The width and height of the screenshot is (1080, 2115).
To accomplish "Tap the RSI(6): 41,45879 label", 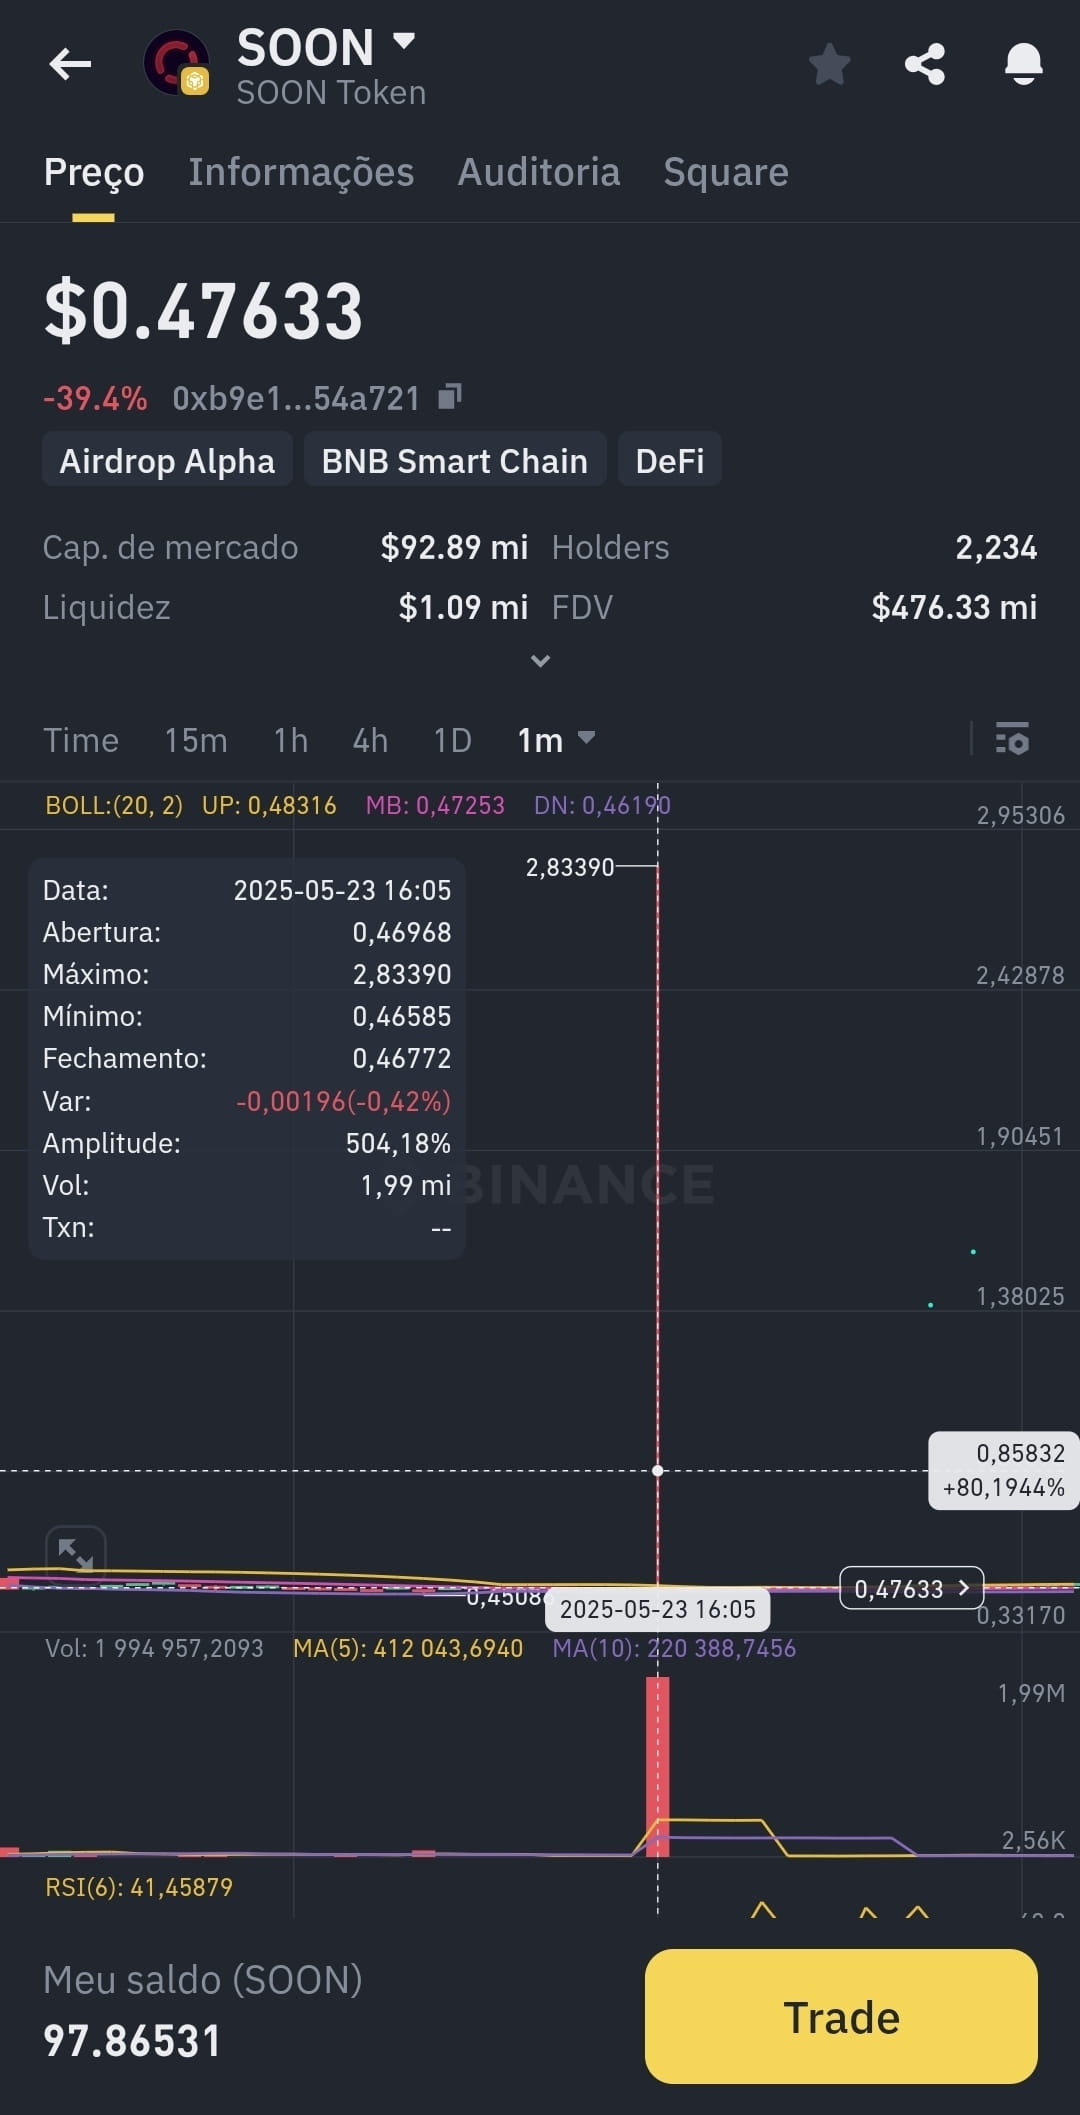I will point(139,1887).
